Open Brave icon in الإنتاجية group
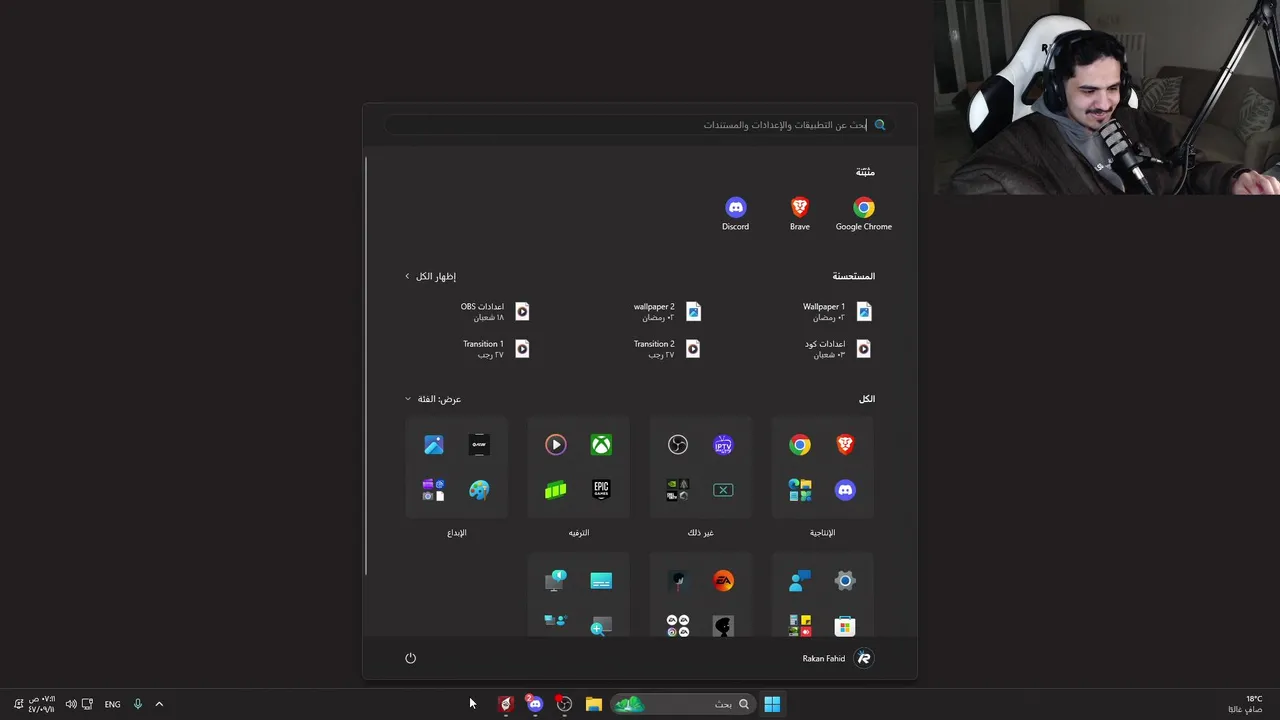Screen dimensions: 1280x720 pos(845,445)
